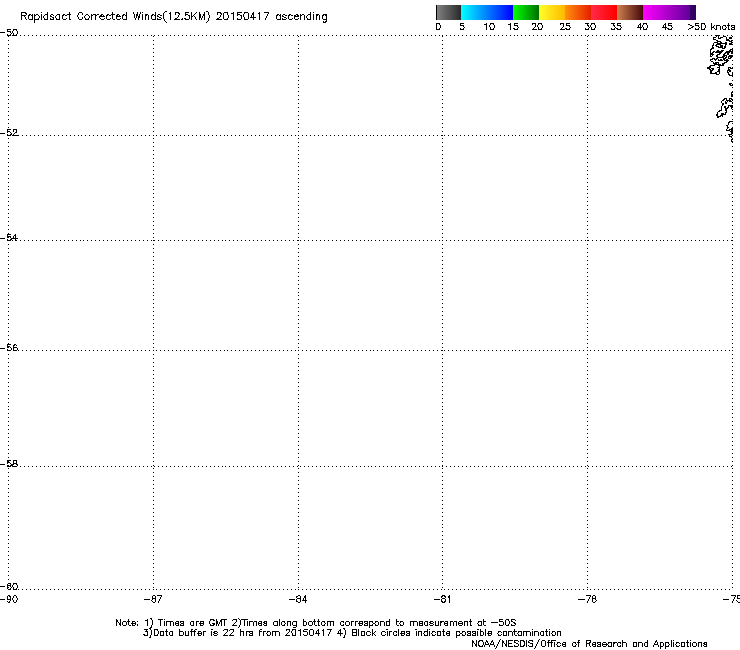Click the -81 longitude axis label
Screen dimensions: 740x650
442,599
